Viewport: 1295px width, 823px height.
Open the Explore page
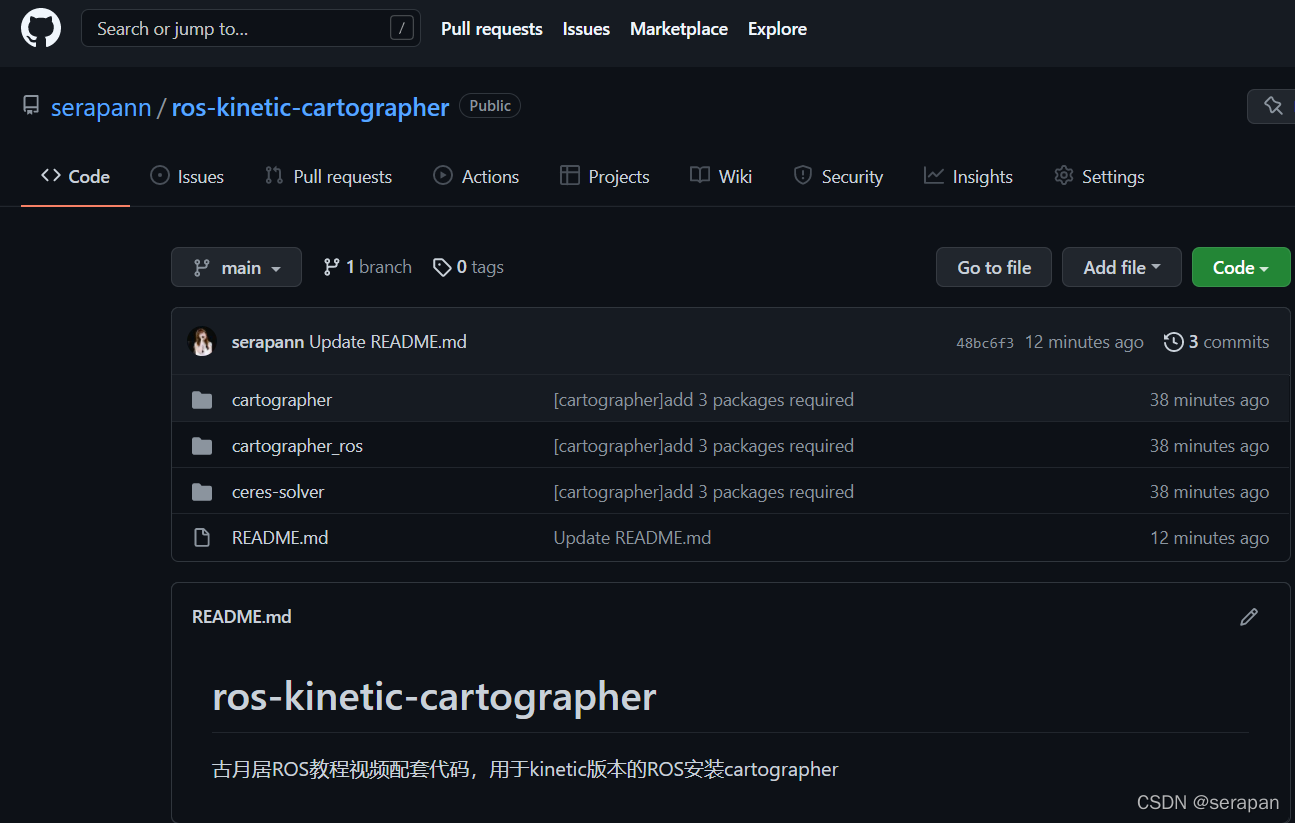tap(777, 29)
